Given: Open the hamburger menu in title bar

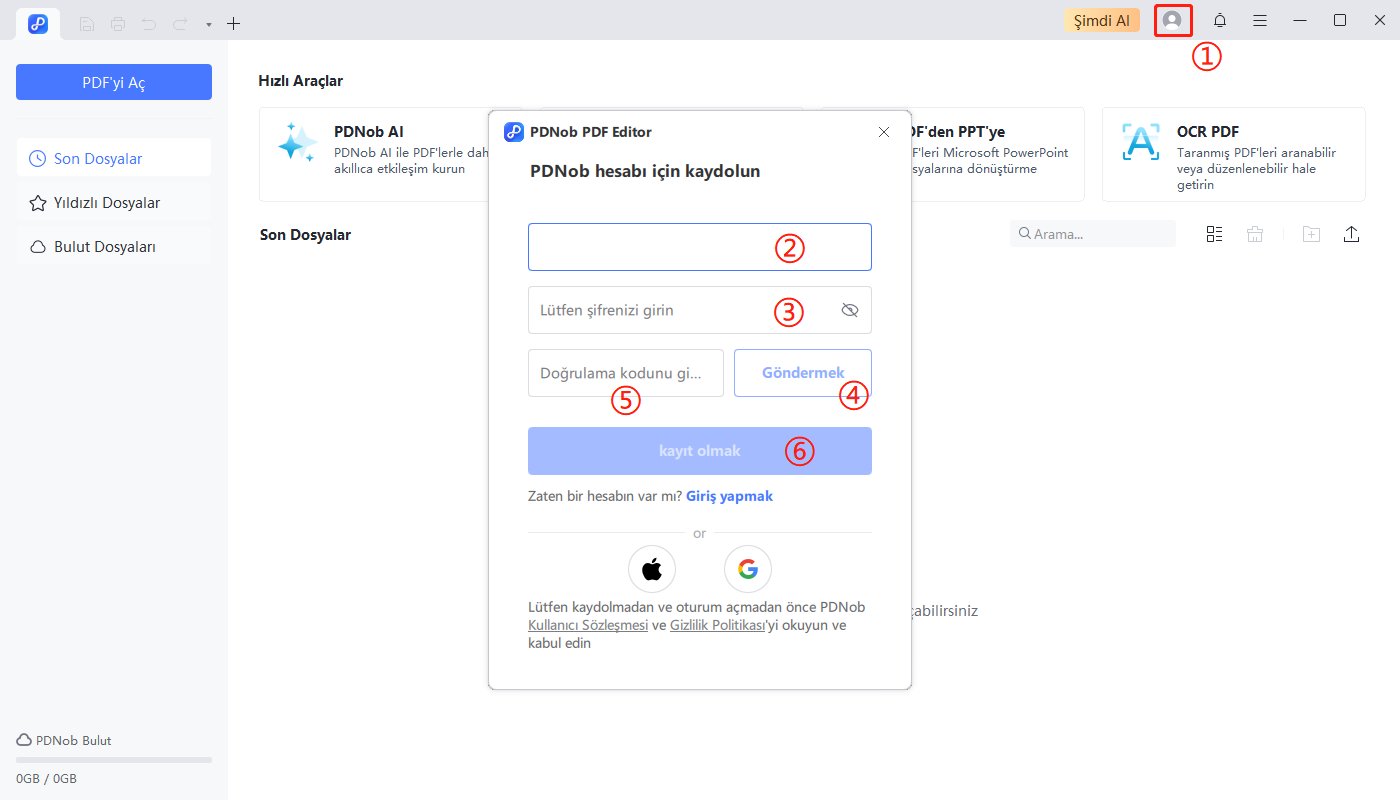Looking at the screenshot, I should point(1260,21).
